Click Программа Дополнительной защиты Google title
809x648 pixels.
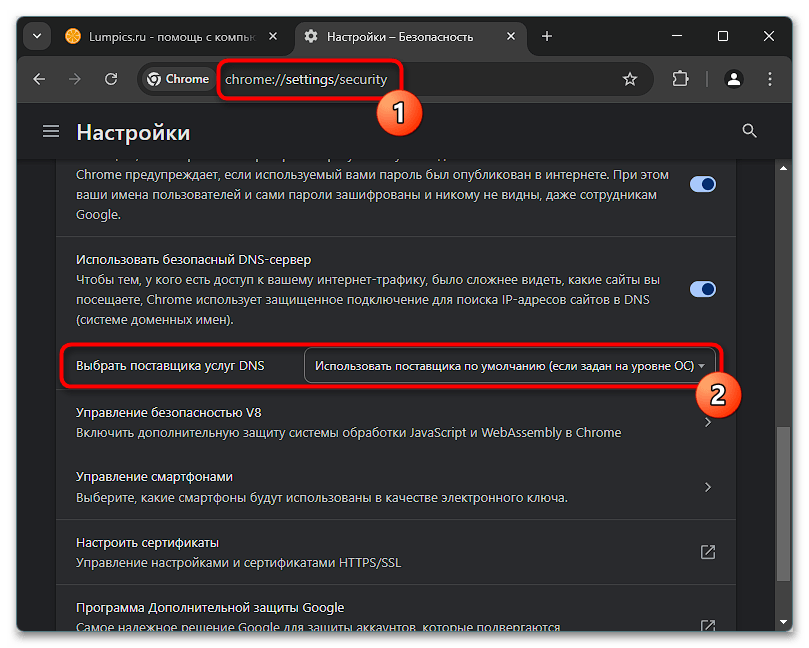point(210,608)
